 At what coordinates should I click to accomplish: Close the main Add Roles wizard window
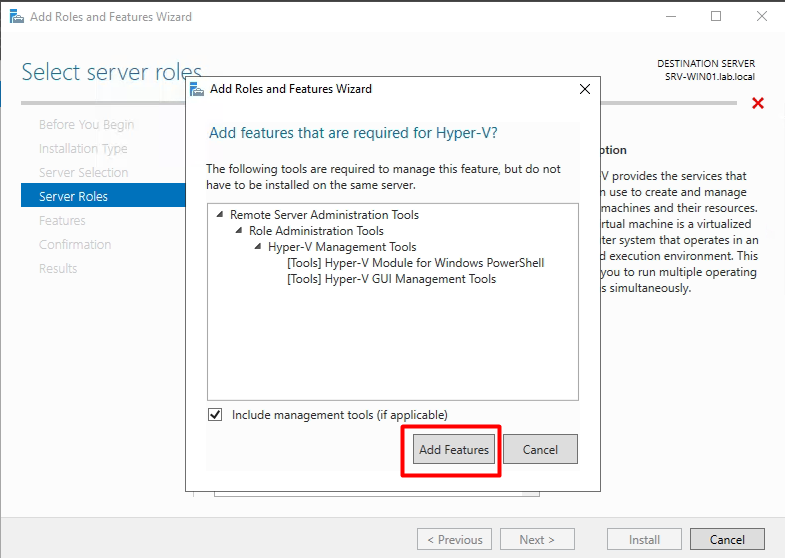click(x=761, y=17)
